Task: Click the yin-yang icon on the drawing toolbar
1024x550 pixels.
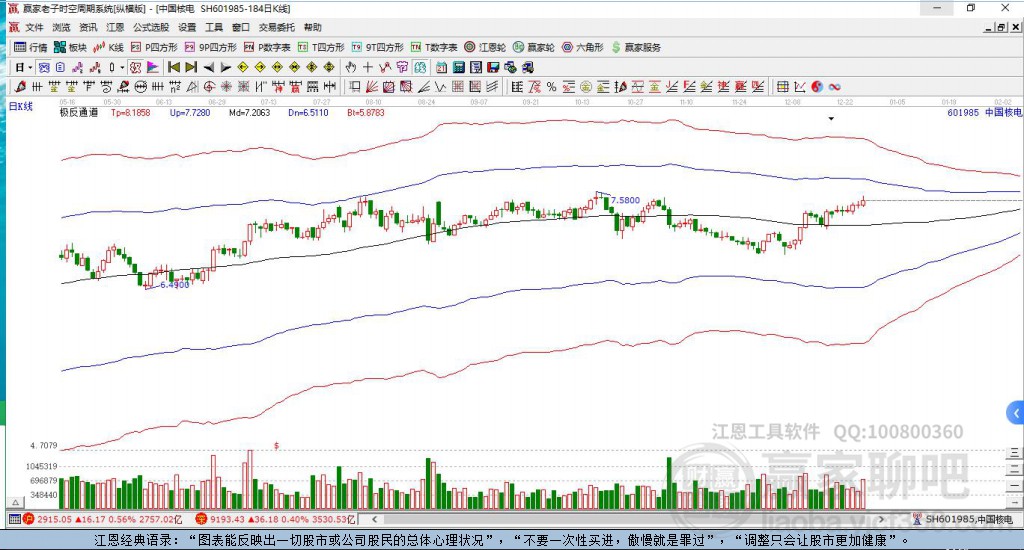Action: [817, 86]
